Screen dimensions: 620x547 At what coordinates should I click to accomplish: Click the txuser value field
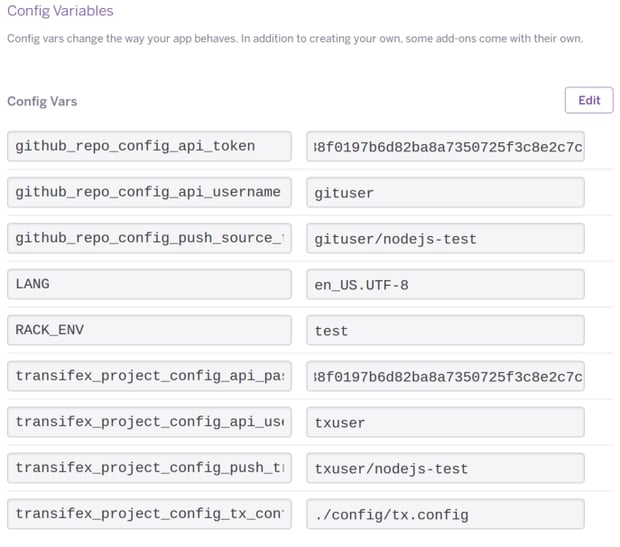(x=445, y=422)
